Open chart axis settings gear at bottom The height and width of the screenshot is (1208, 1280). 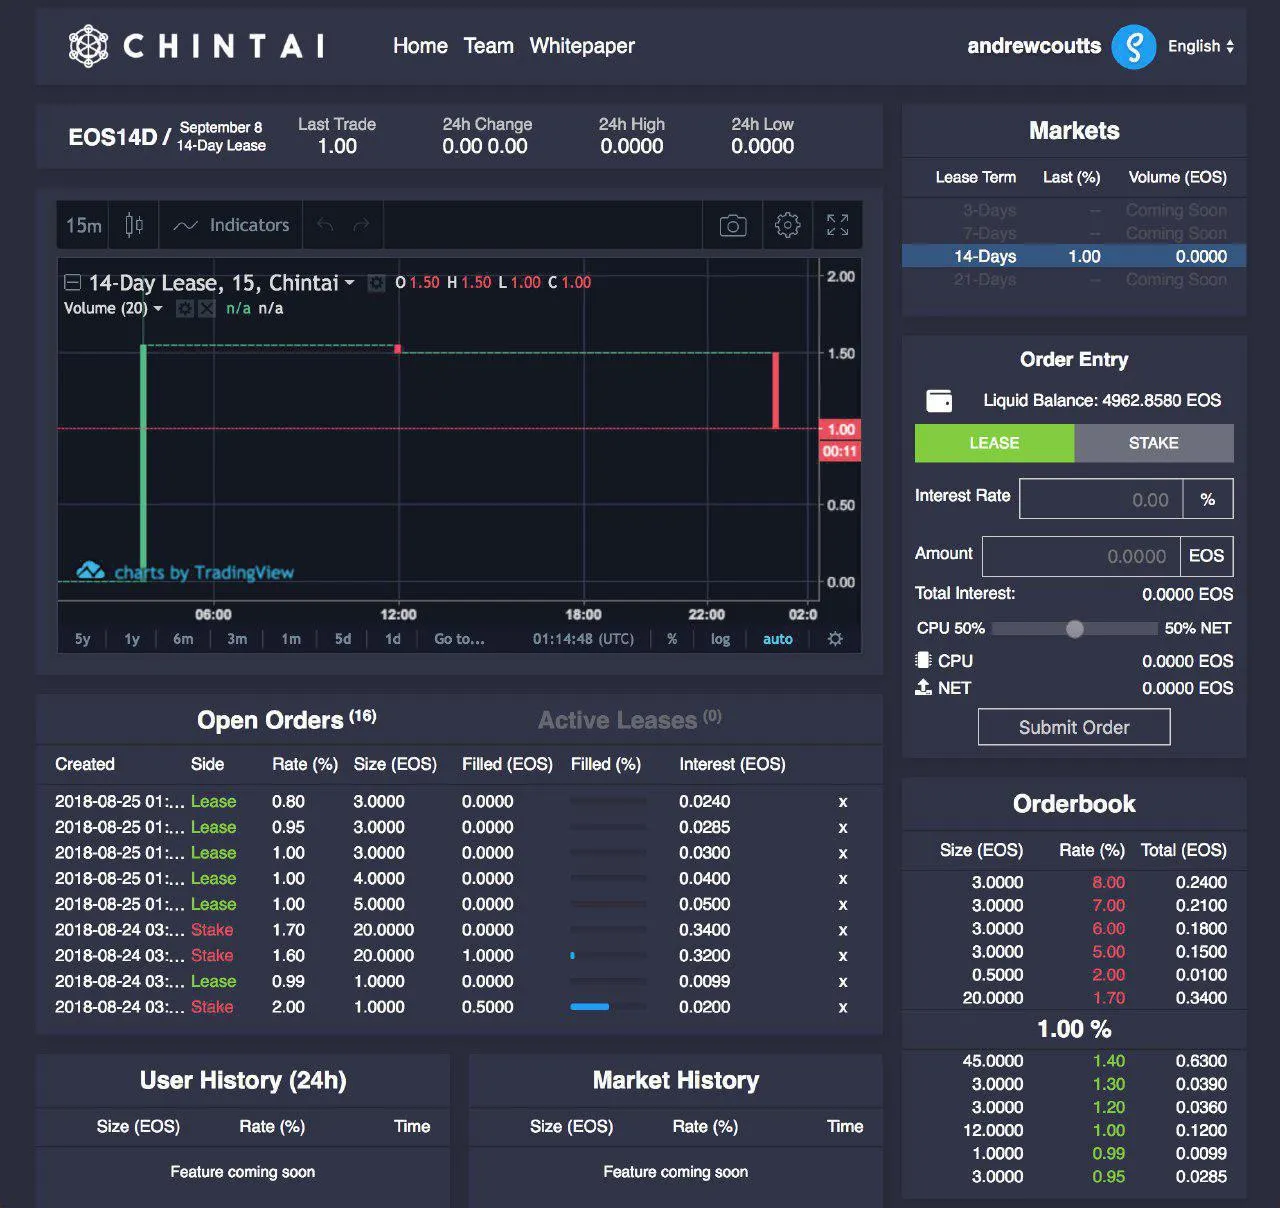point(835,639)
